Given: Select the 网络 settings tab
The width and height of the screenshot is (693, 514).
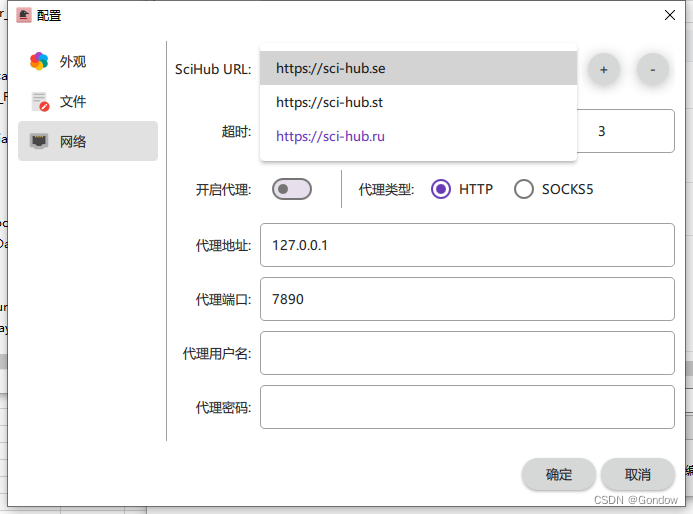Looking at the screenshot, I should 88,141.
